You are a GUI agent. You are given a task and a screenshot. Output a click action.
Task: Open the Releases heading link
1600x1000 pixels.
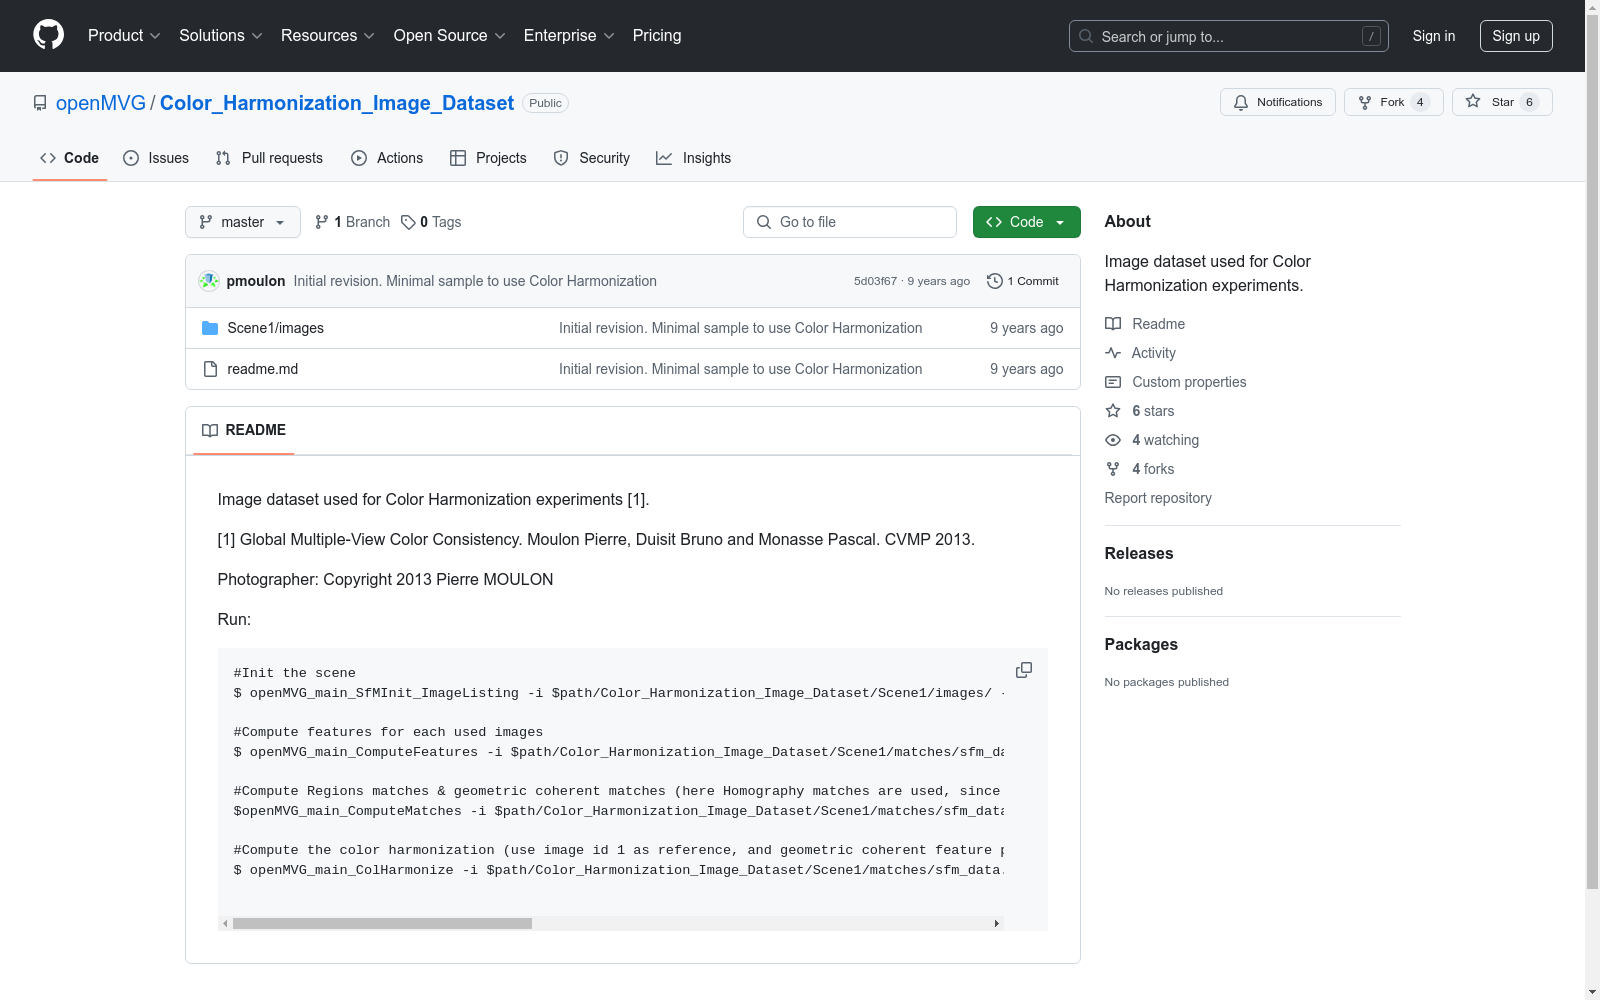[x=1139, y=553]
